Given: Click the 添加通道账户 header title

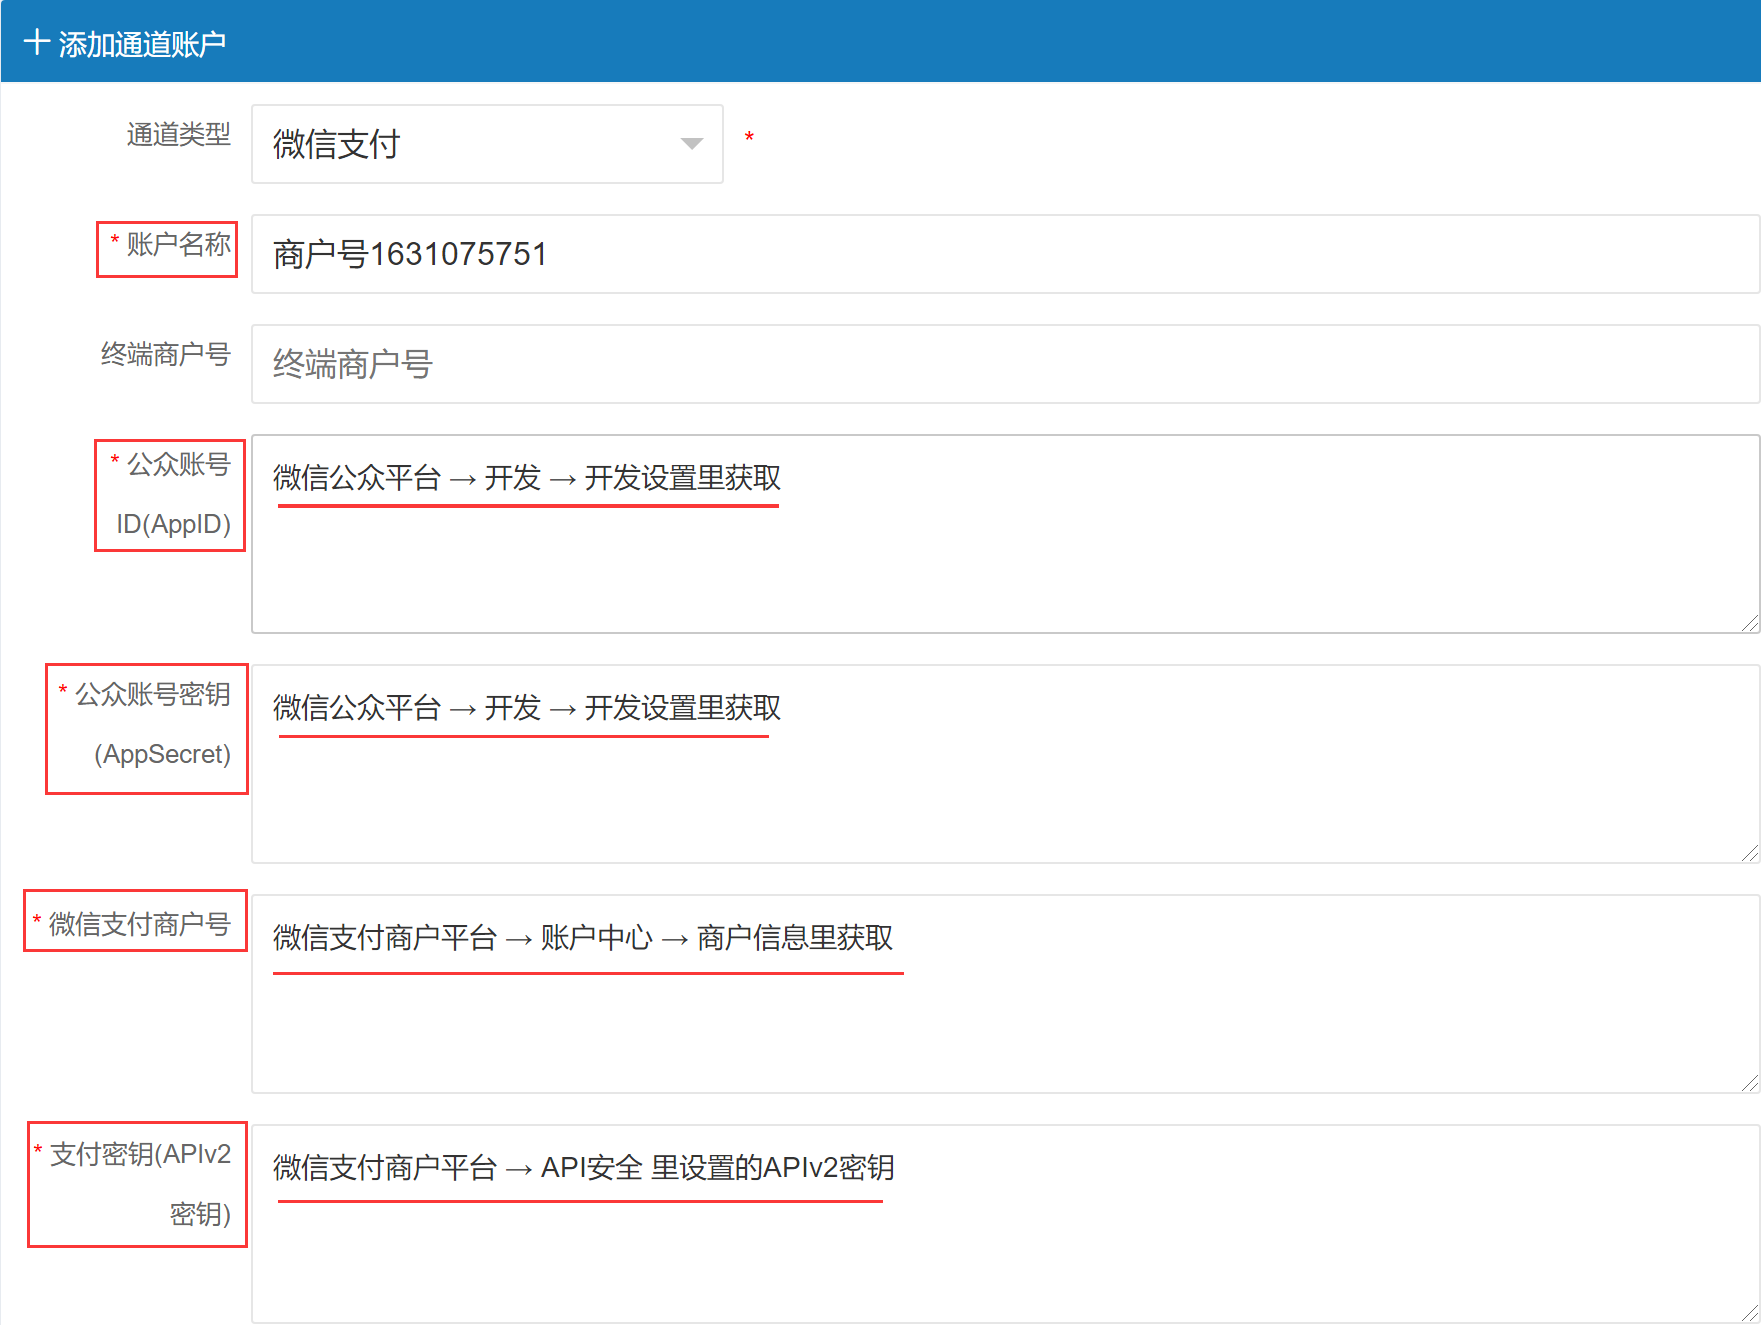Looking at the screenshot, I should click(141, 44).
